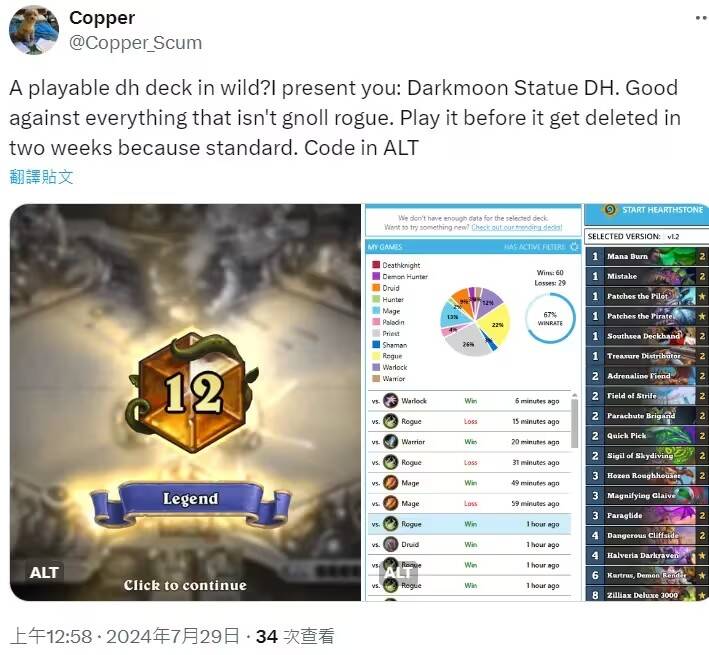Show ALT text on the Legend image

point(44,573)
